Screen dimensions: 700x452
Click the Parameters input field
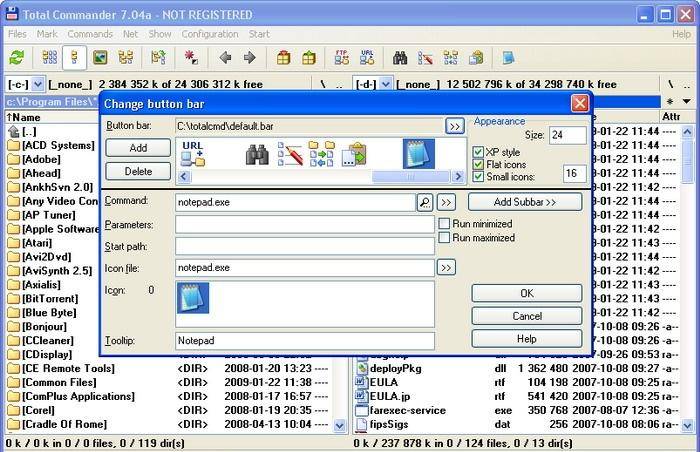coord(305,225)
